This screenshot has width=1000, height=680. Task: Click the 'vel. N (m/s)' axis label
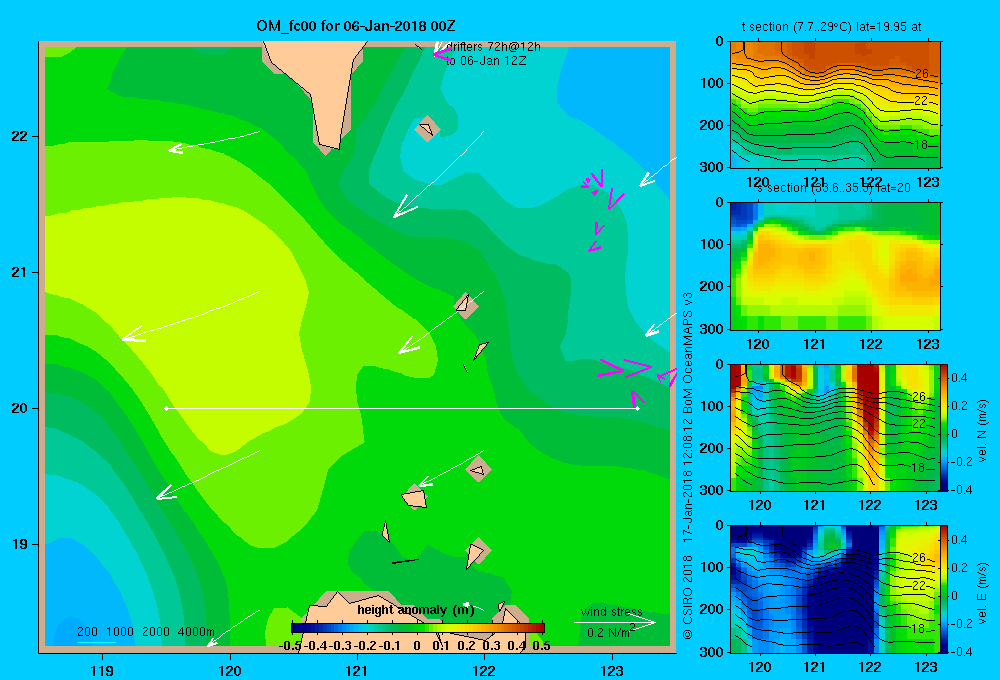pos(982,431)
